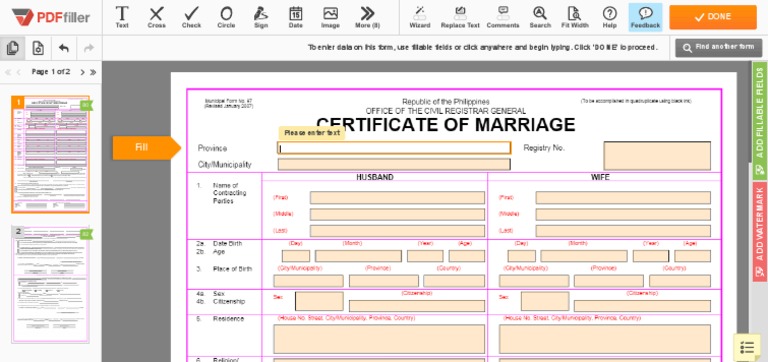This screenshot has width=768, height=362.
Task: Go to the next page
Action: [82, 72]
